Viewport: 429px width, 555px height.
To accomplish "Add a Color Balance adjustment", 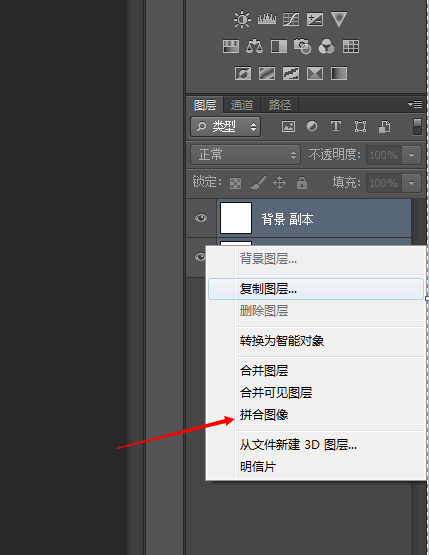I will click(254, 46).
